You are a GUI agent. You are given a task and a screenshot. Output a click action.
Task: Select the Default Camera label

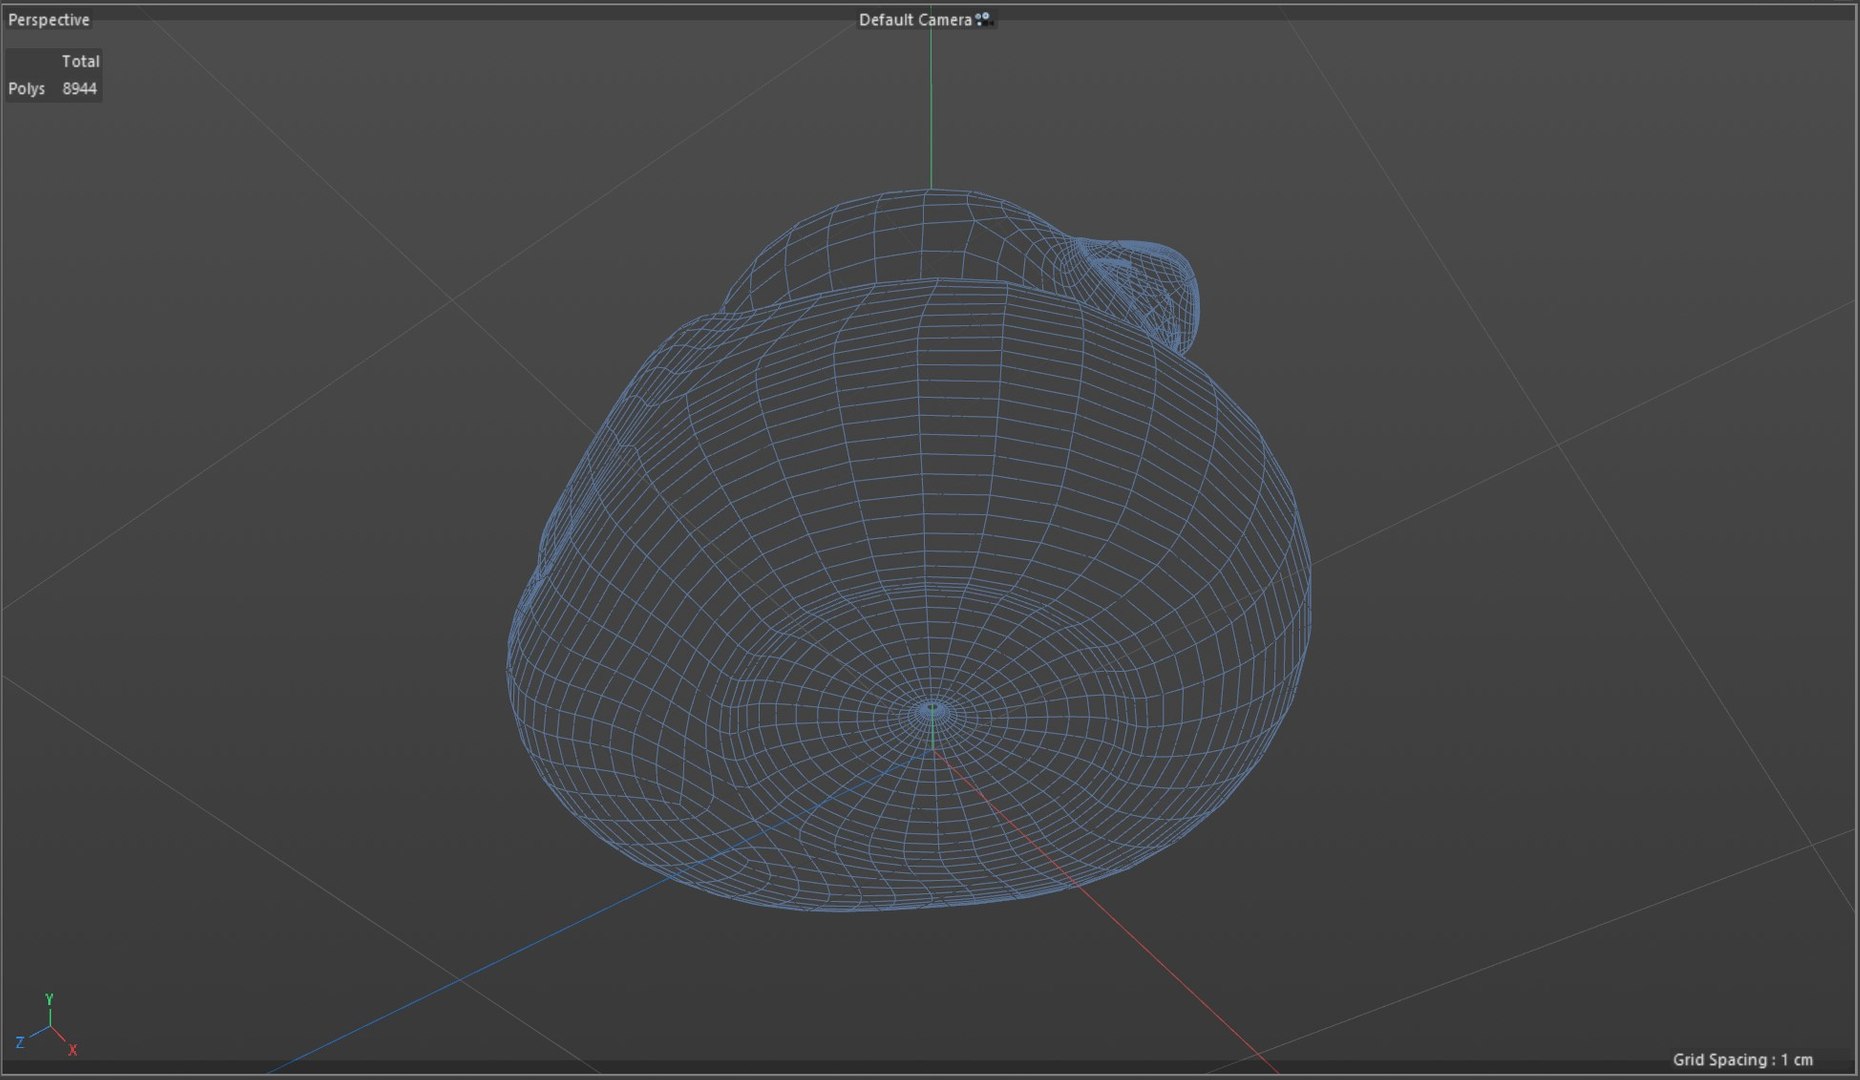(x=915, y=20)
